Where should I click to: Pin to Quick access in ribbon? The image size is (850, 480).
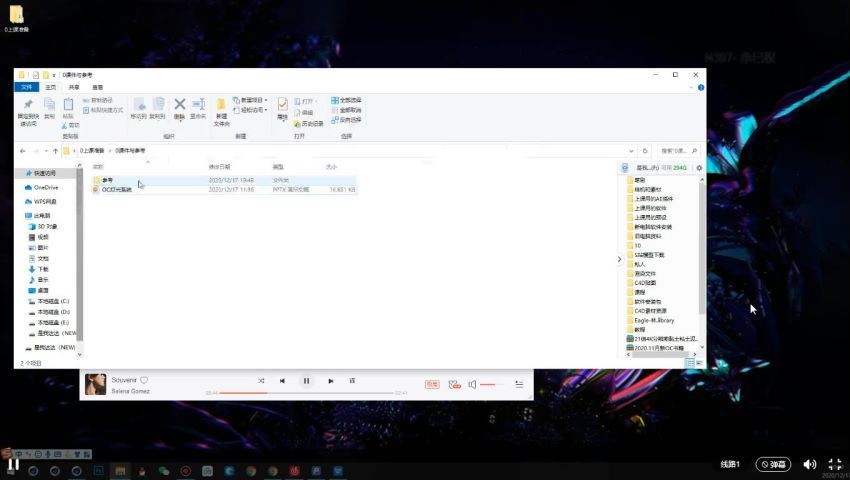[28, 112]
